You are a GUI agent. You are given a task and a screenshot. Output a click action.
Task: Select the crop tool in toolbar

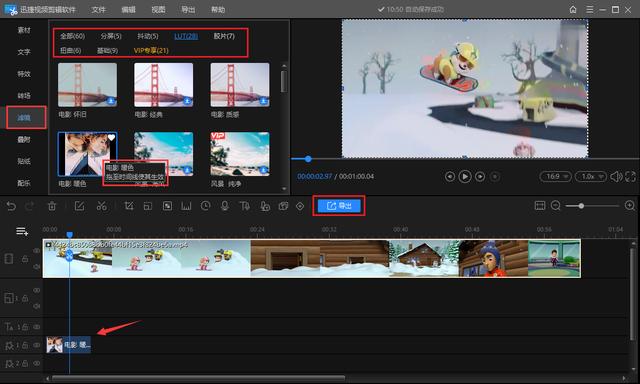(129, 206)
